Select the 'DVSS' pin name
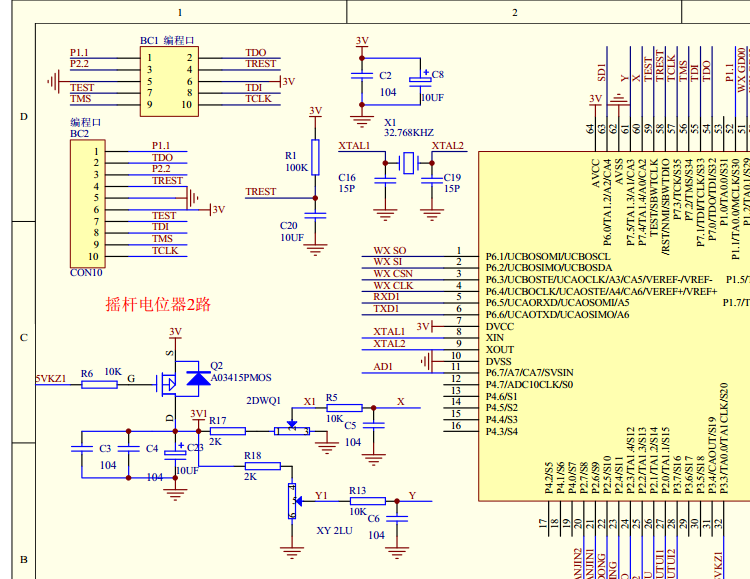The width and height of the screenshot is (750, 579). [499, 361]
